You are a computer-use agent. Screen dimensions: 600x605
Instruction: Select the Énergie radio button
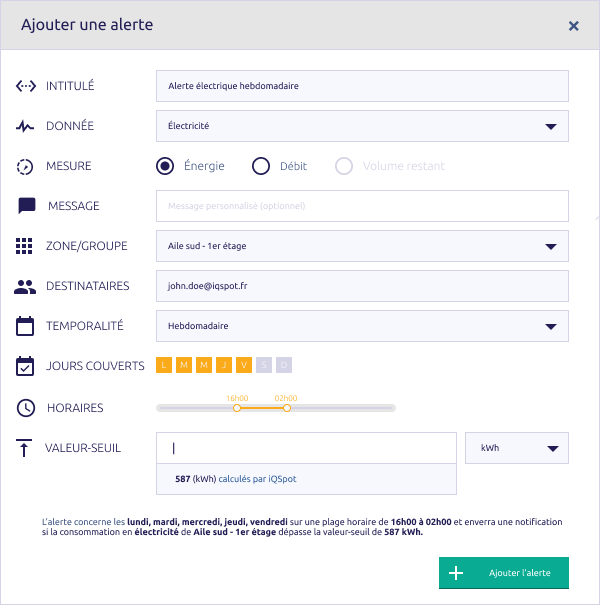tap(165, 166)
